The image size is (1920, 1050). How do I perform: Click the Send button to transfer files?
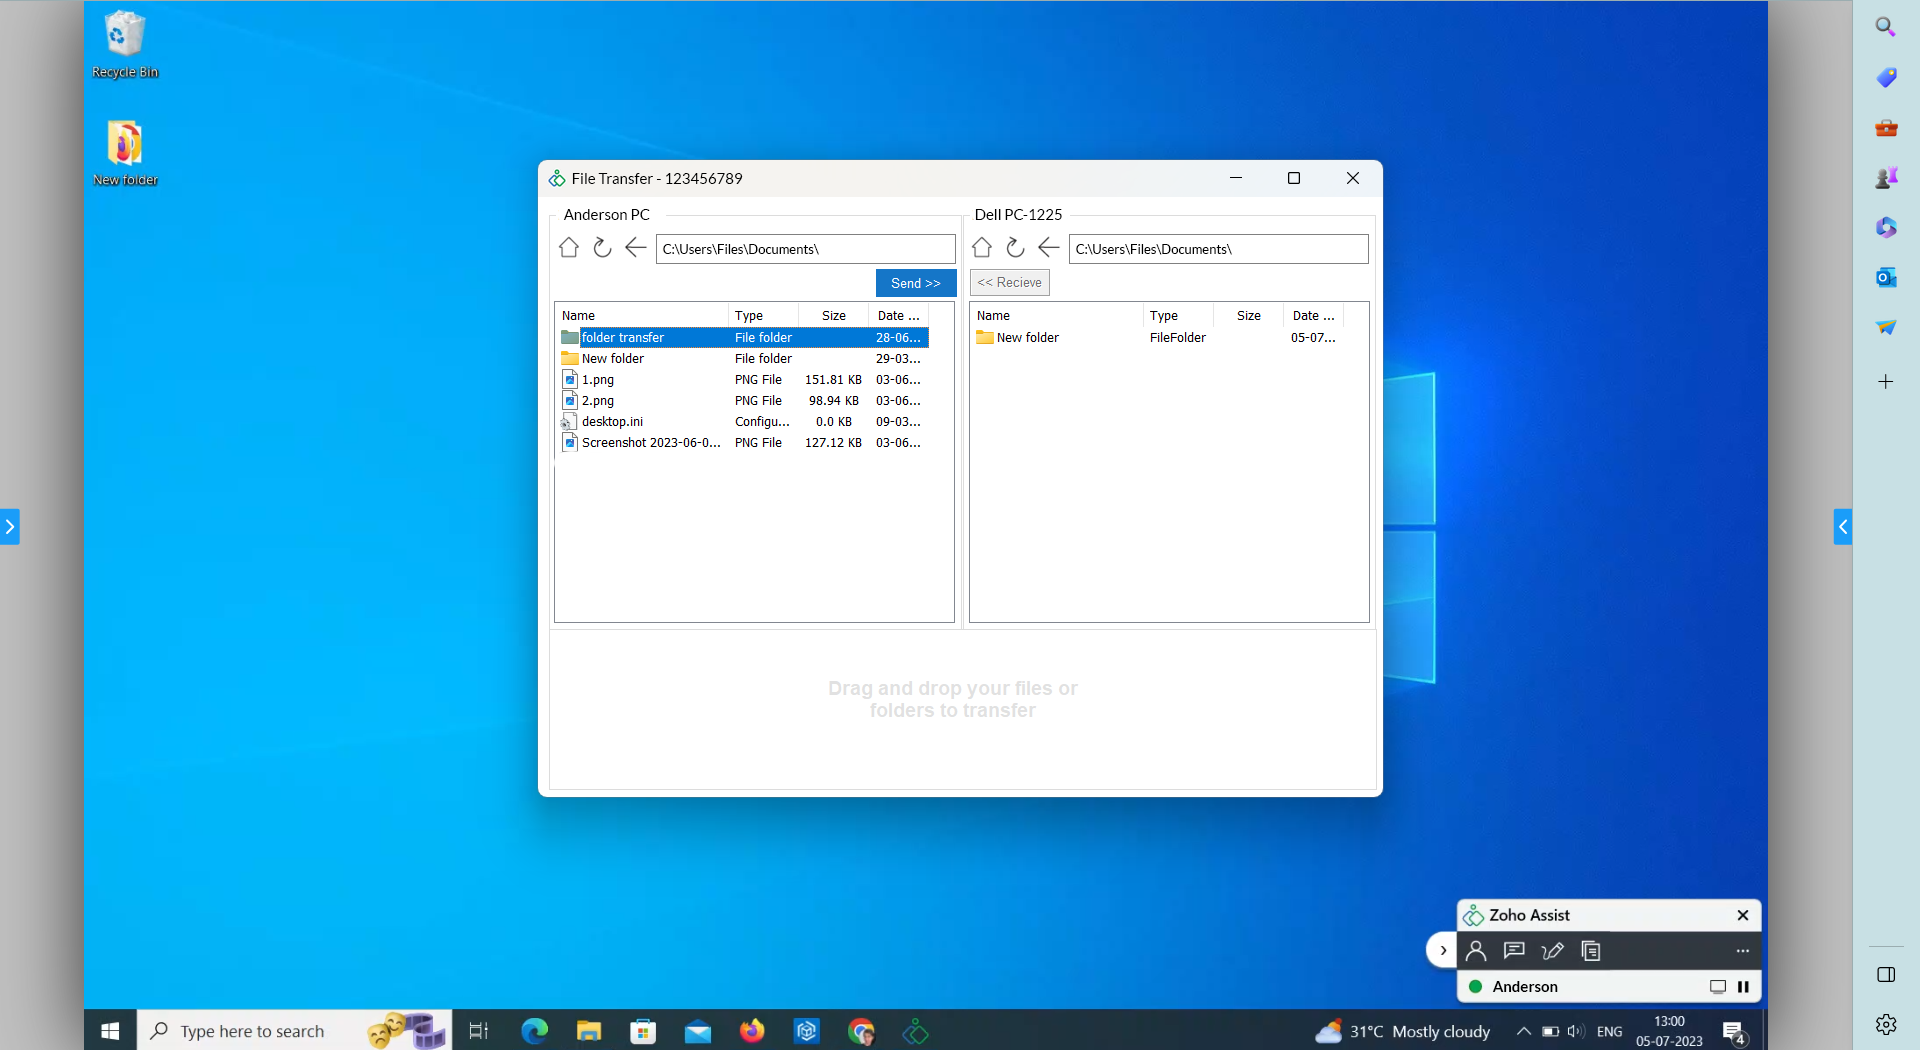click(x=915, y=283)
